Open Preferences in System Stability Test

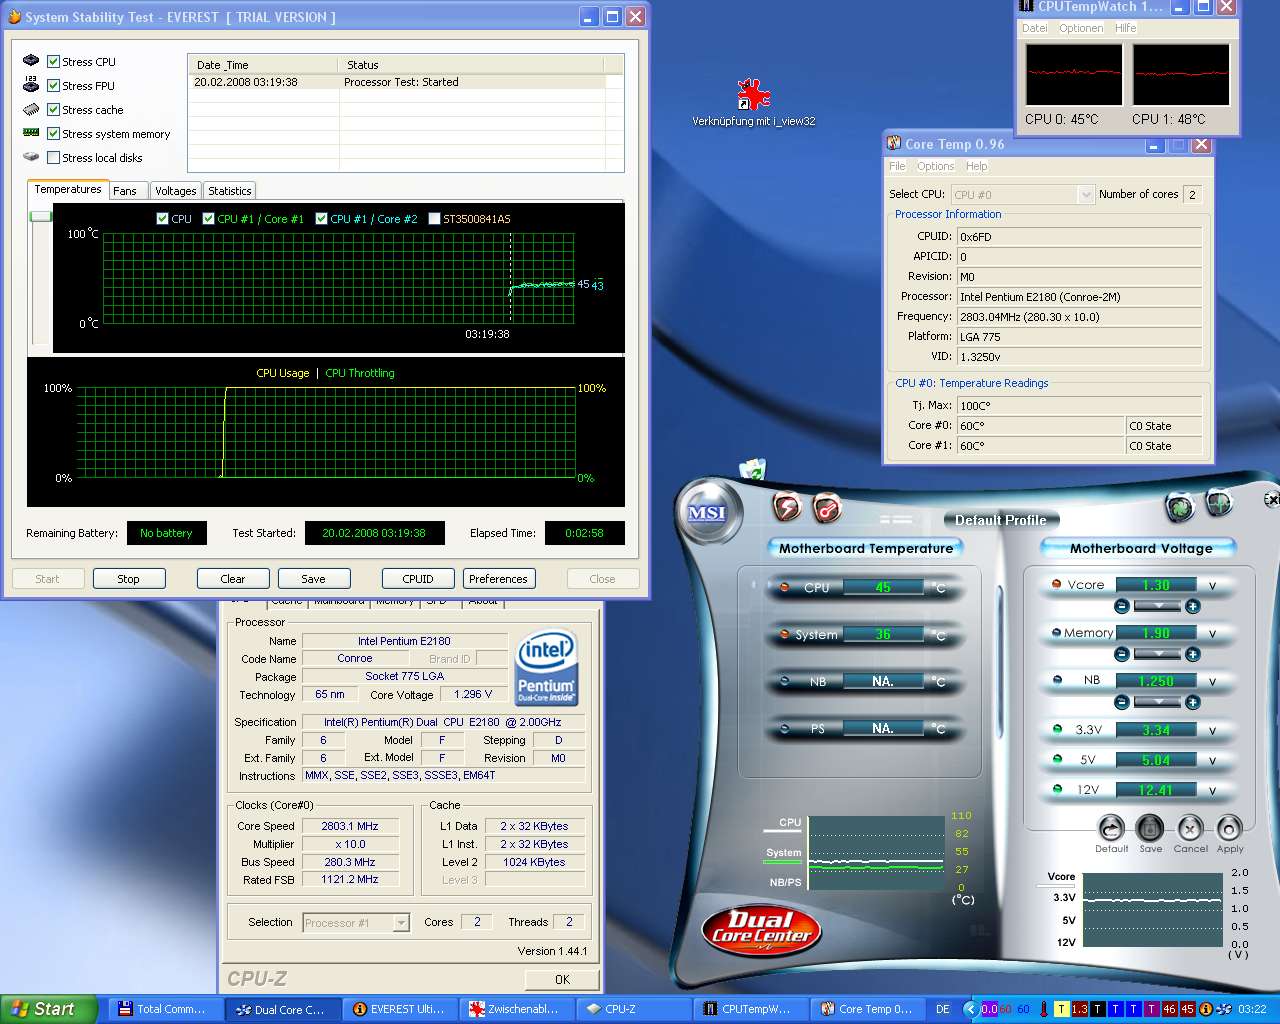point(498,579)
